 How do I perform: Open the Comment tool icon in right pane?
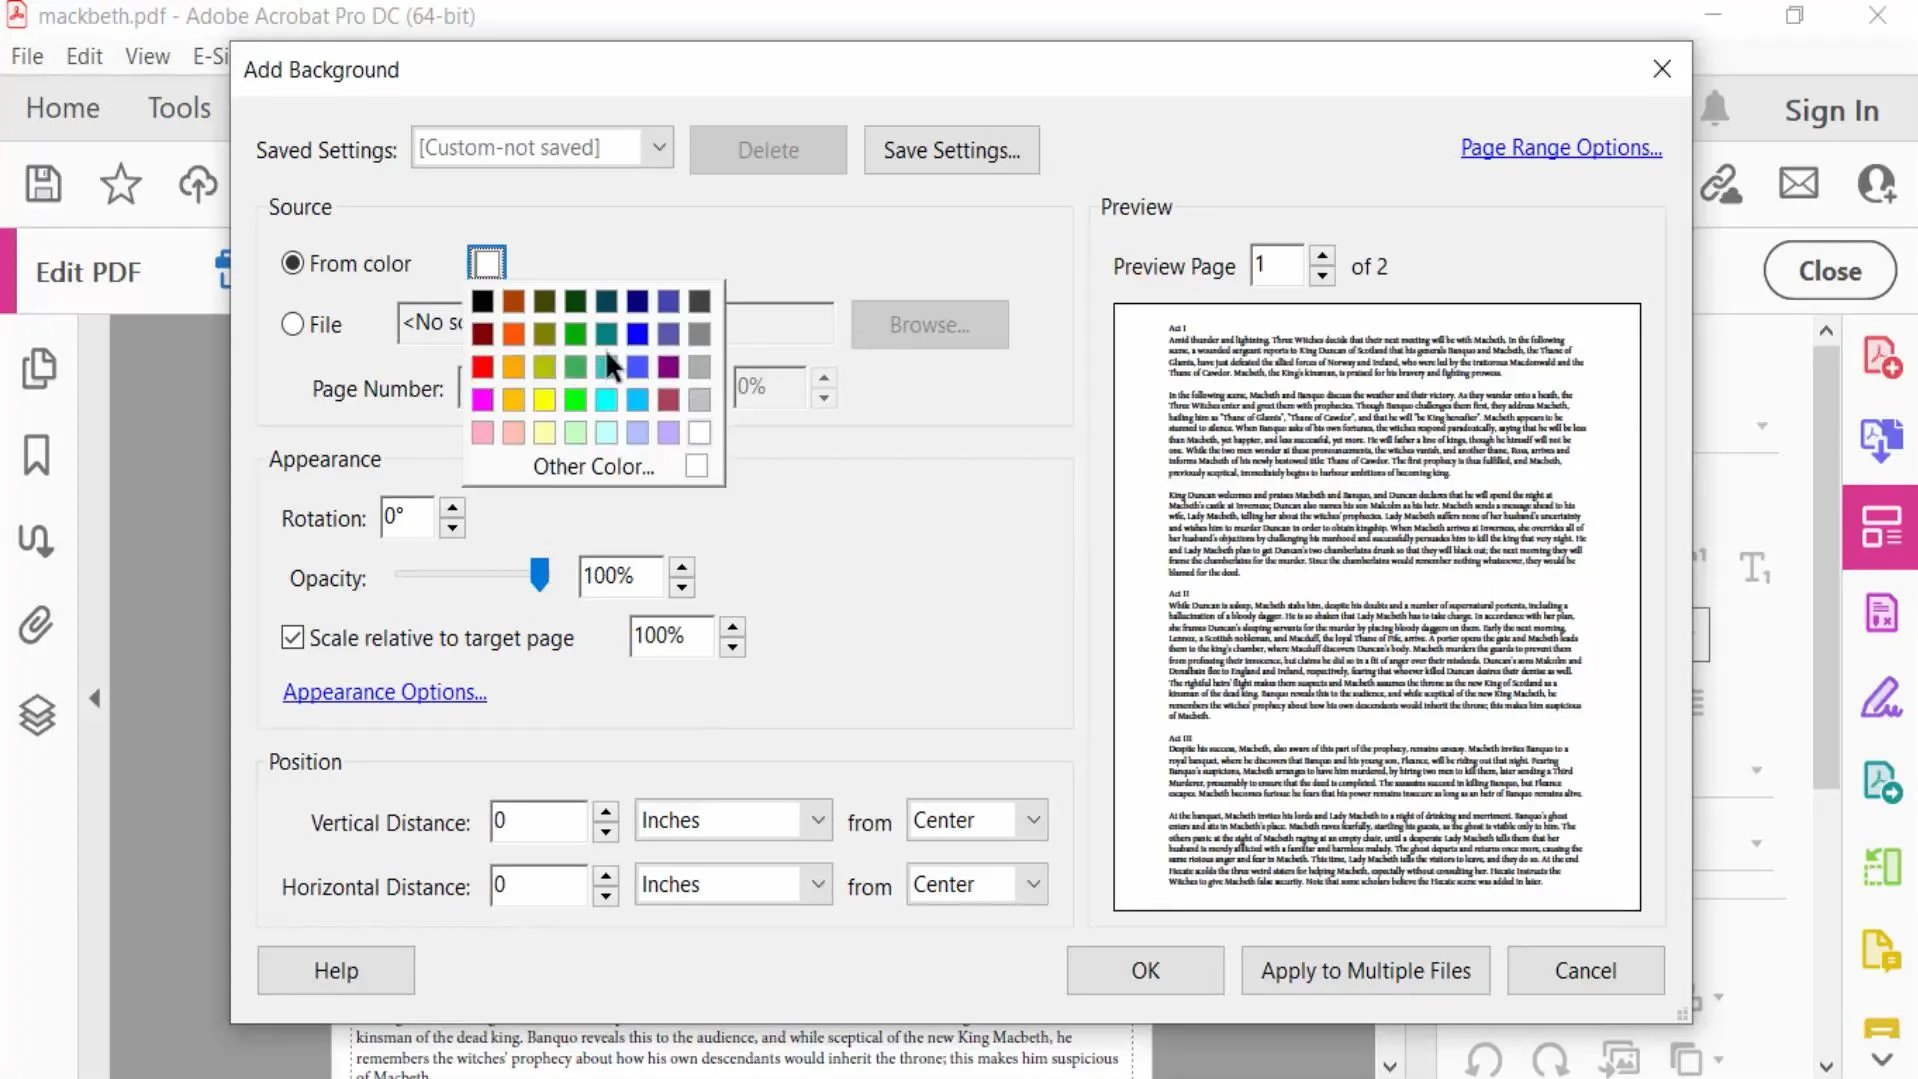[x=1881, y=1030]
